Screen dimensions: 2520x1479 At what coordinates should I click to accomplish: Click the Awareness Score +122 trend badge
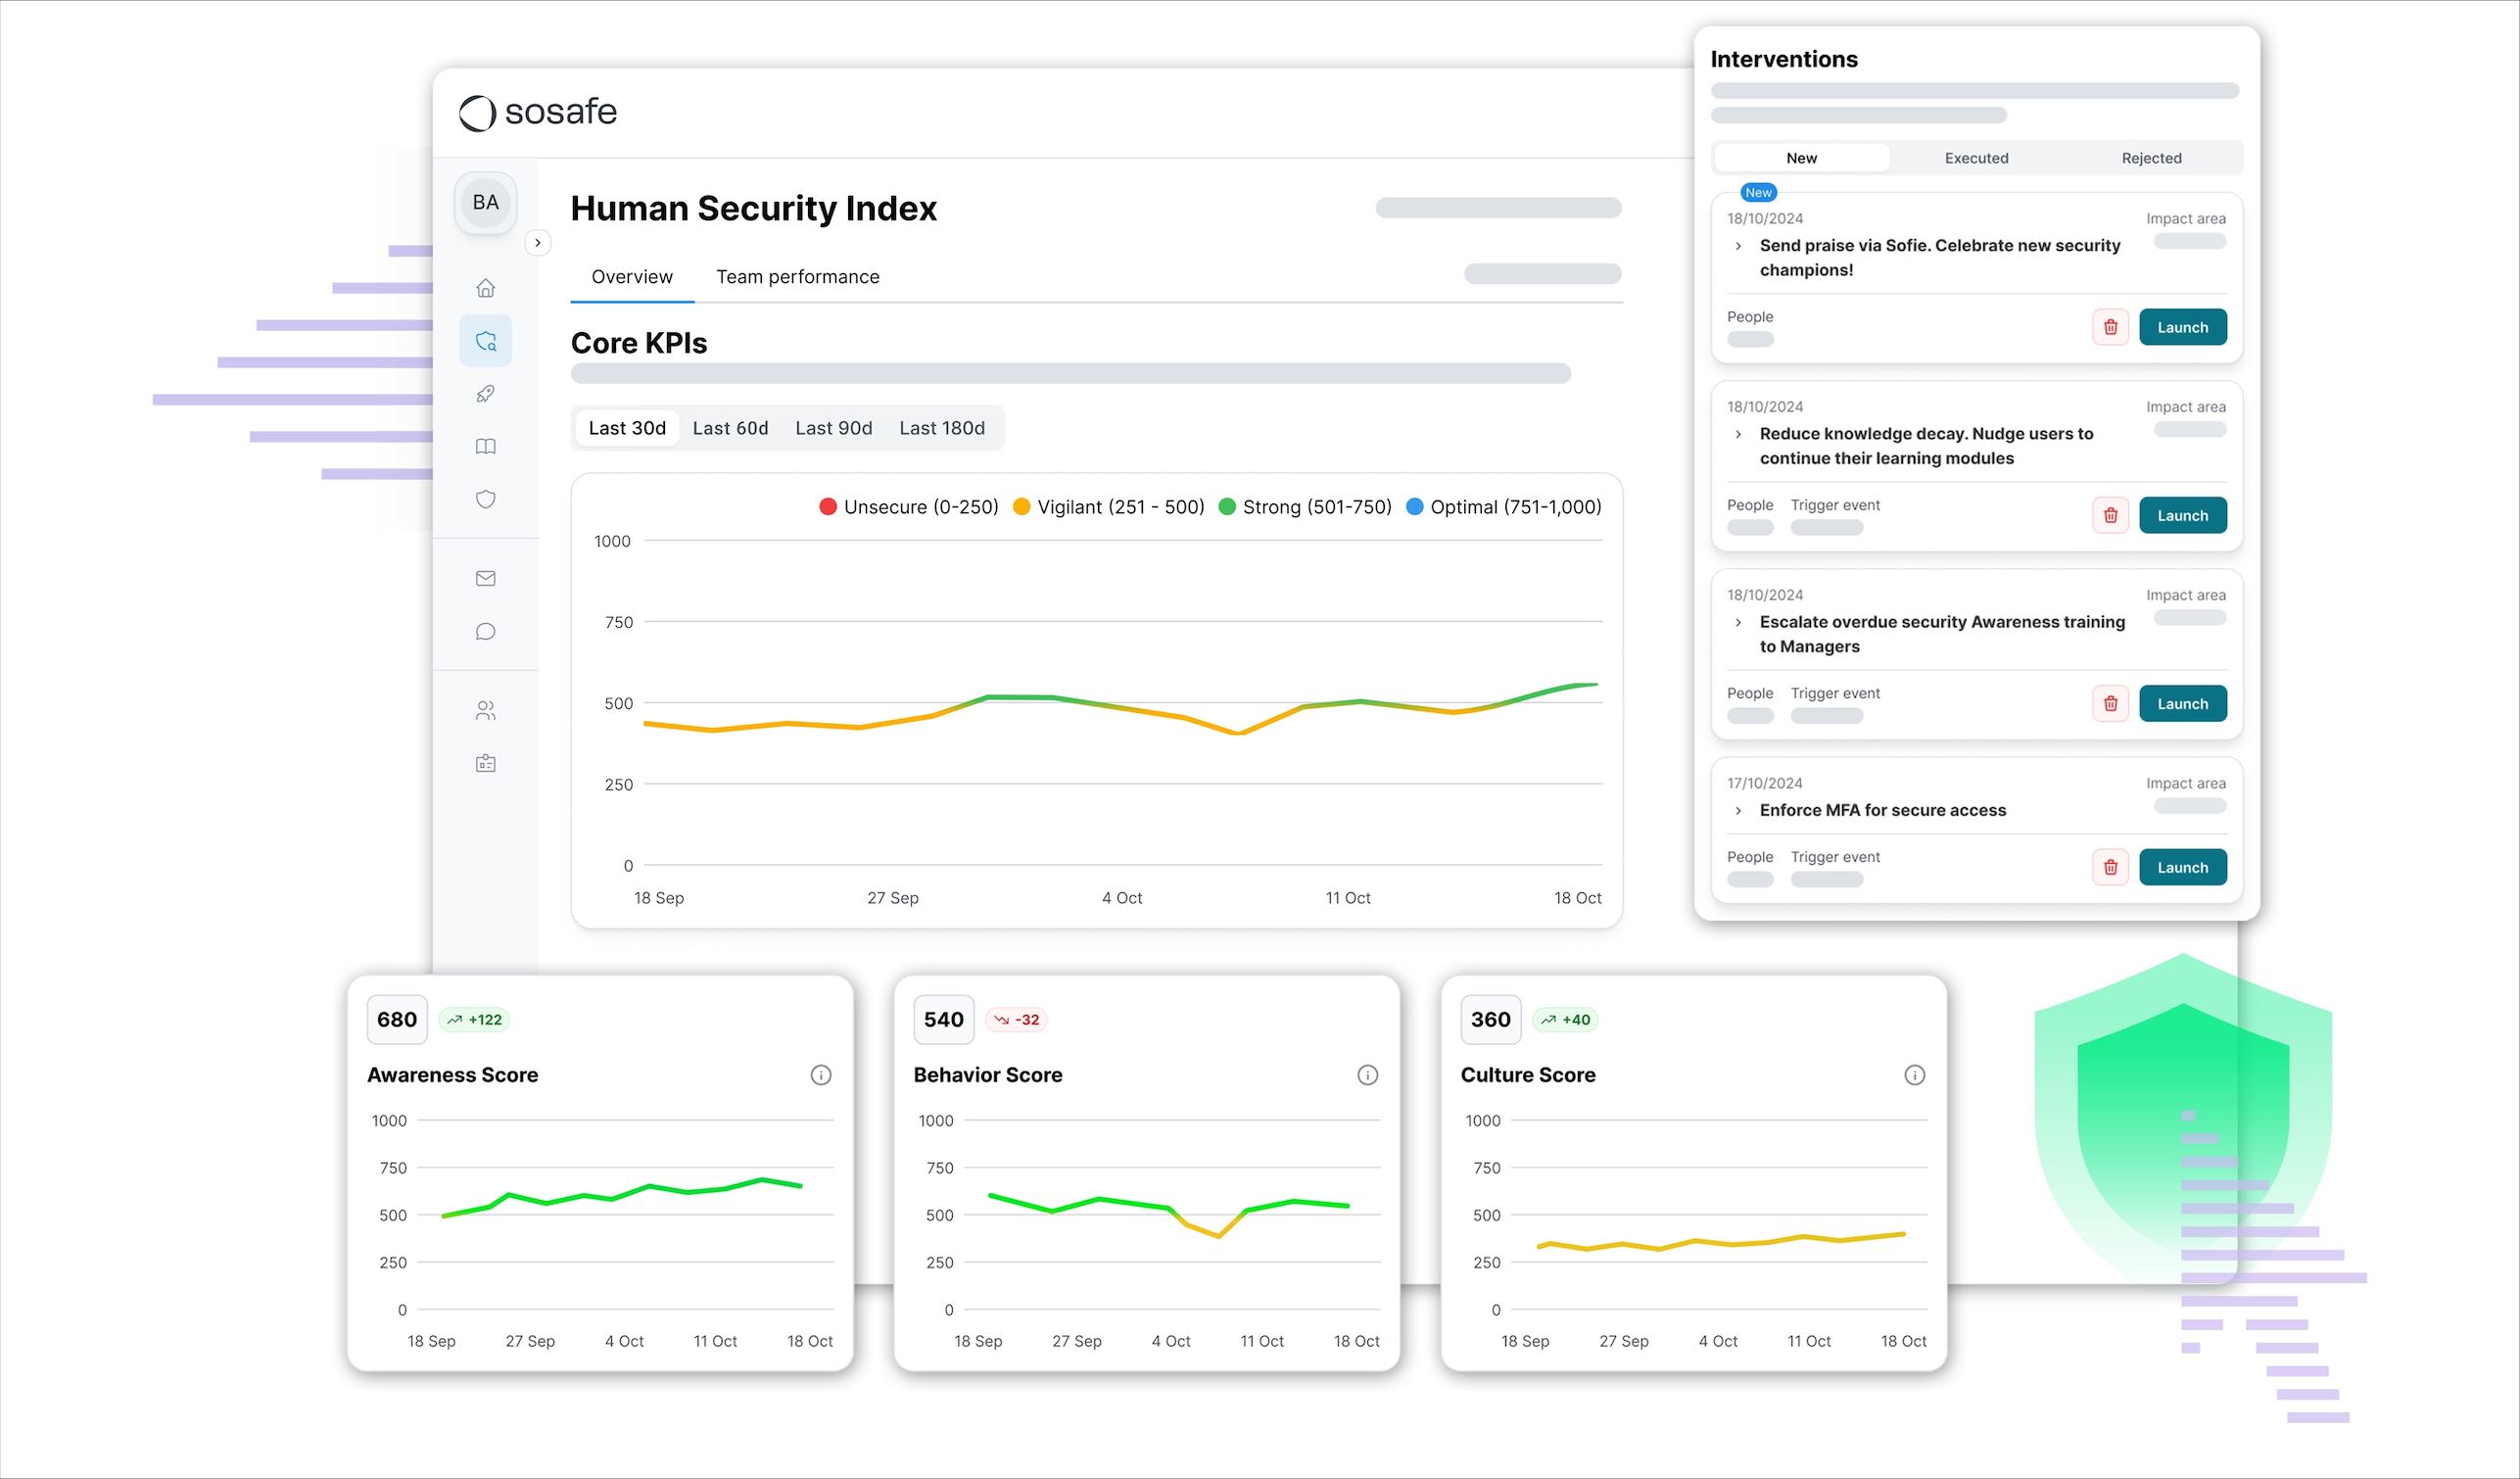pos(474,1019)
